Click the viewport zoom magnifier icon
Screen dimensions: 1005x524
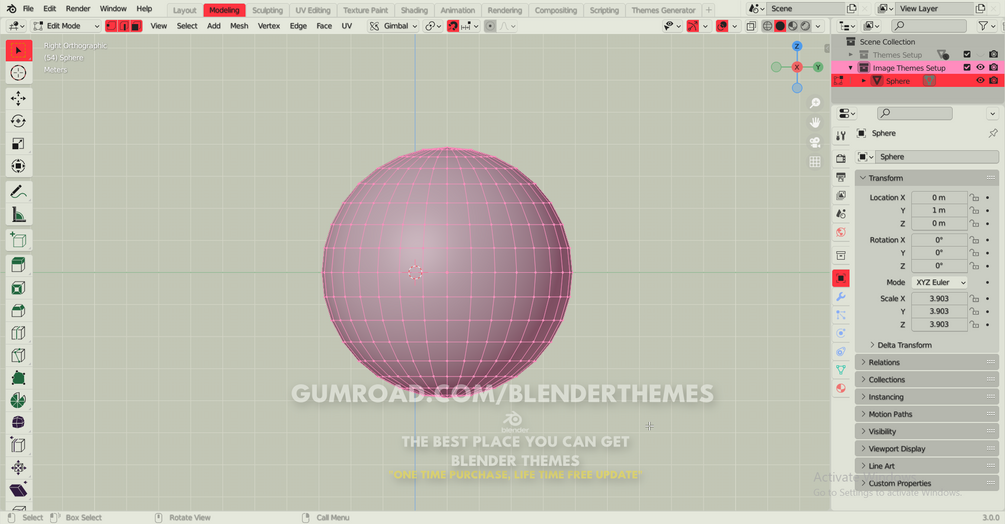815,103
